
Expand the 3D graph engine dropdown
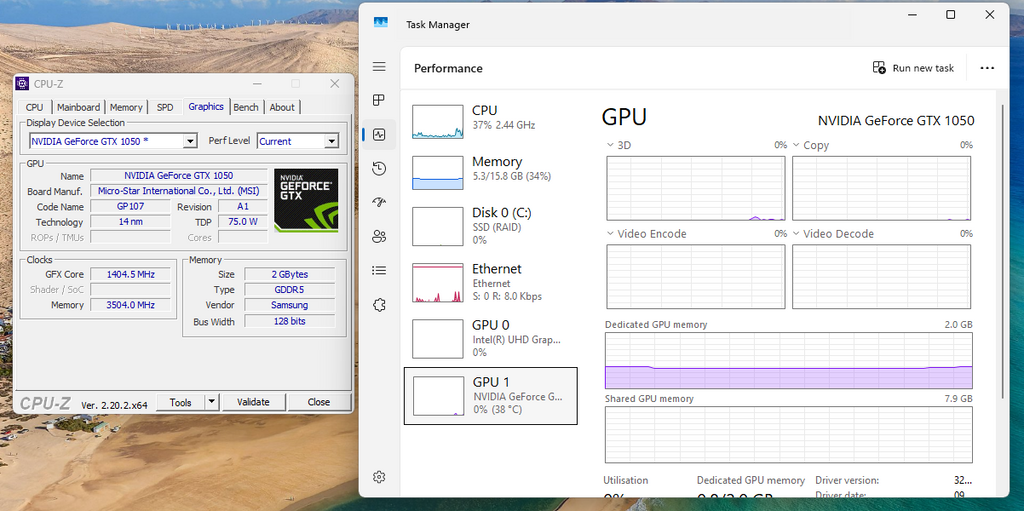tap(610, 145)
